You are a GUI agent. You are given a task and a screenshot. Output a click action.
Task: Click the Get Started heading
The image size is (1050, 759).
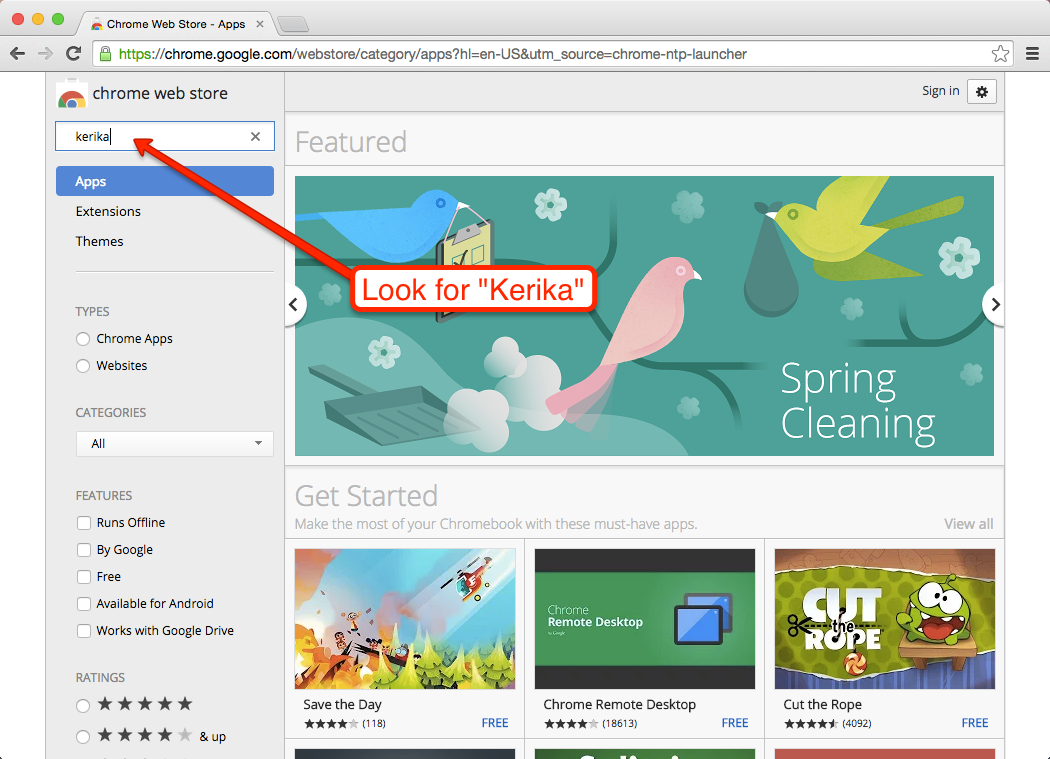(366, 496)
